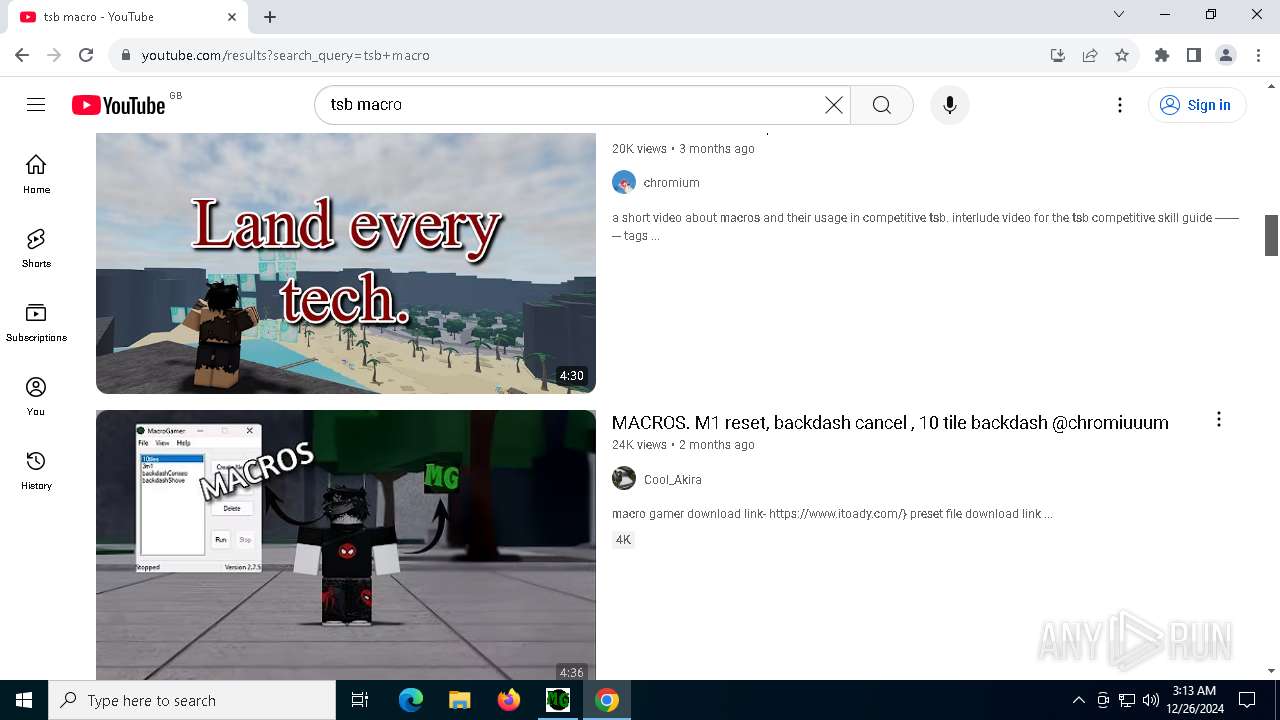Open the network icon in the tray

tap(1127, 700)
